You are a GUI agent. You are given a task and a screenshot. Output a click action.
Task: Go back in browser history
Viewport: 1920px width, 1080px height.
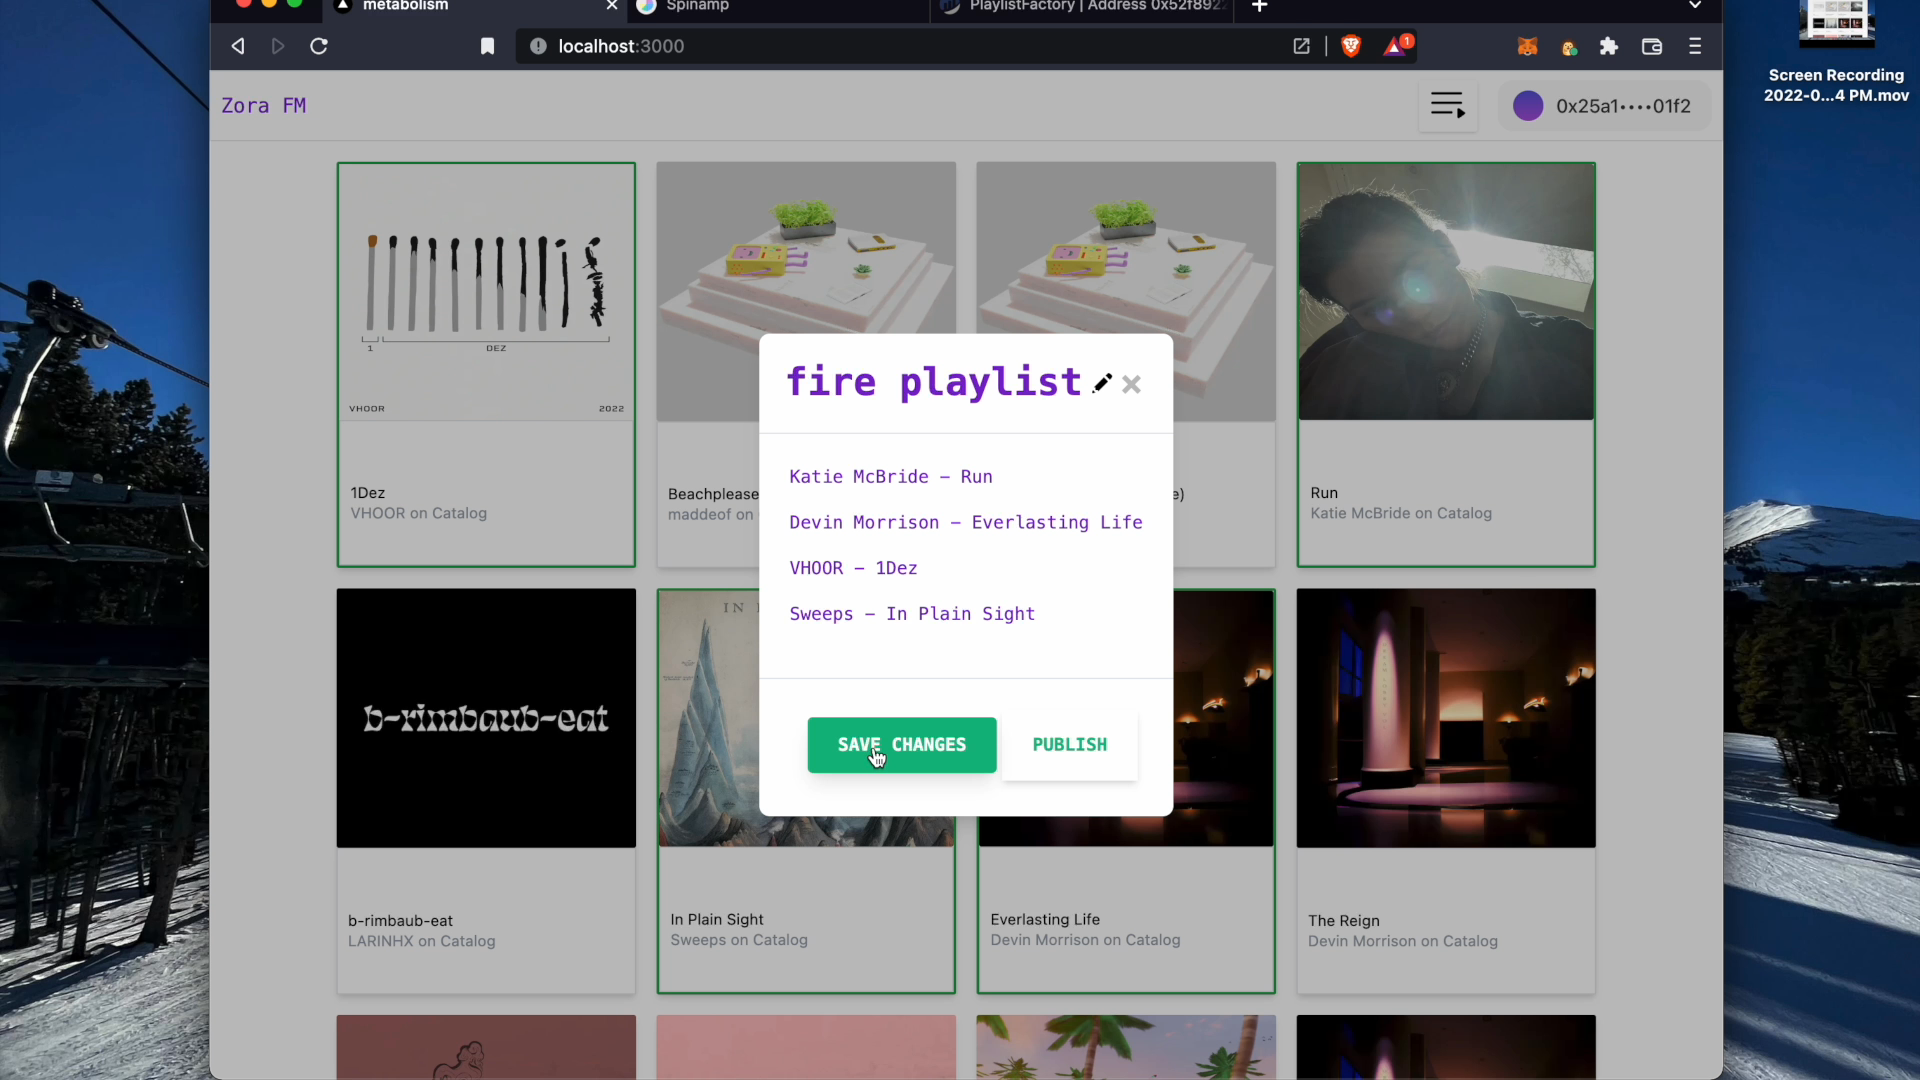pos(238,46)
